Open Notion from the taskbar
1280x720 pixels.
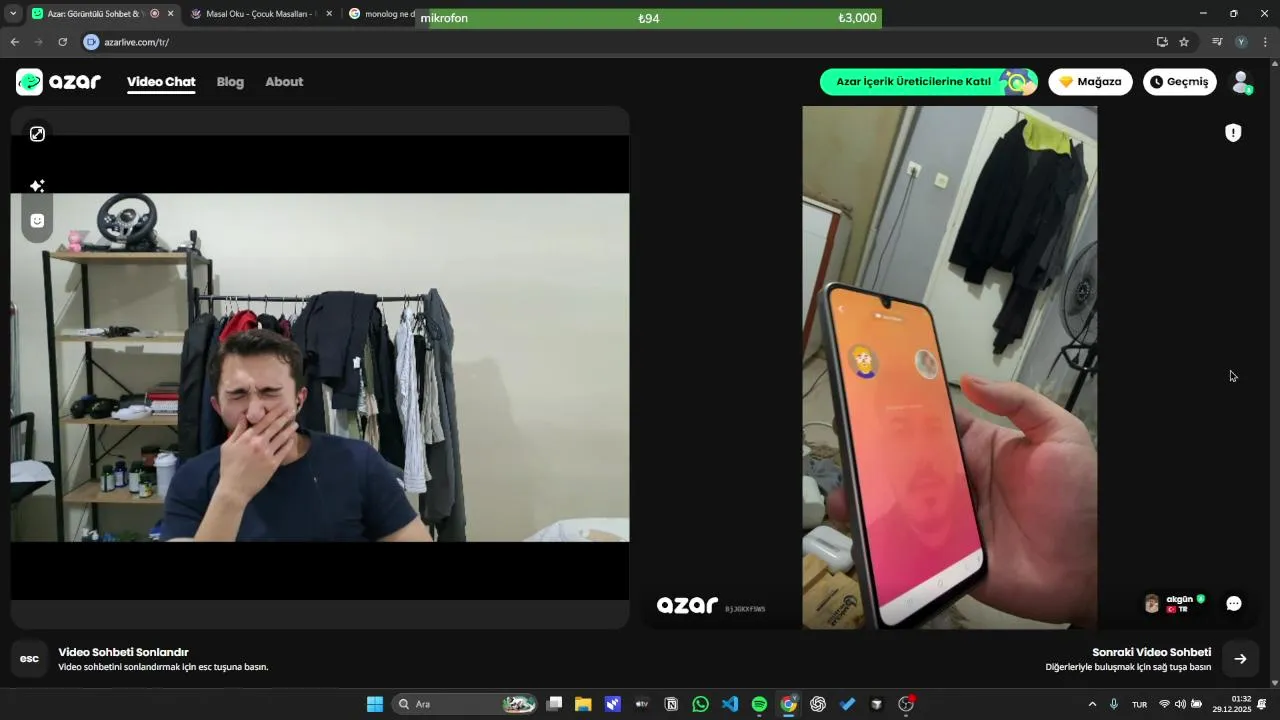[x=671, y=704]
